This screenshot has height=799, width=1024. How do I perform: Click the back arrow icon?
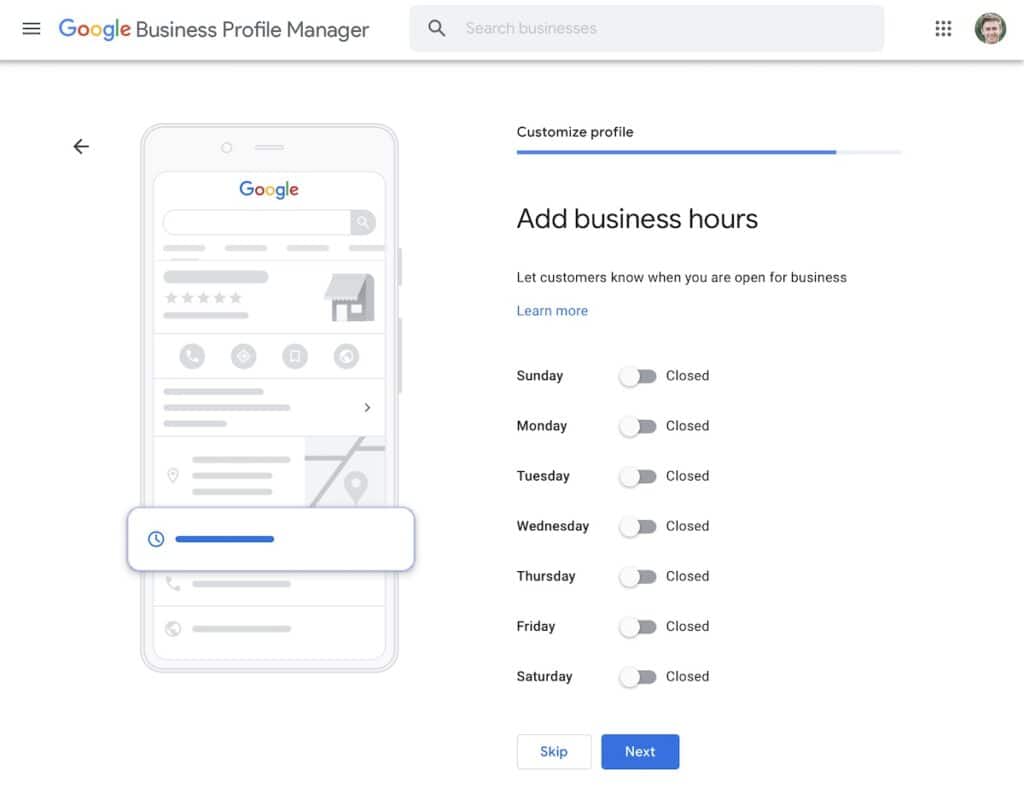point(81,147)
